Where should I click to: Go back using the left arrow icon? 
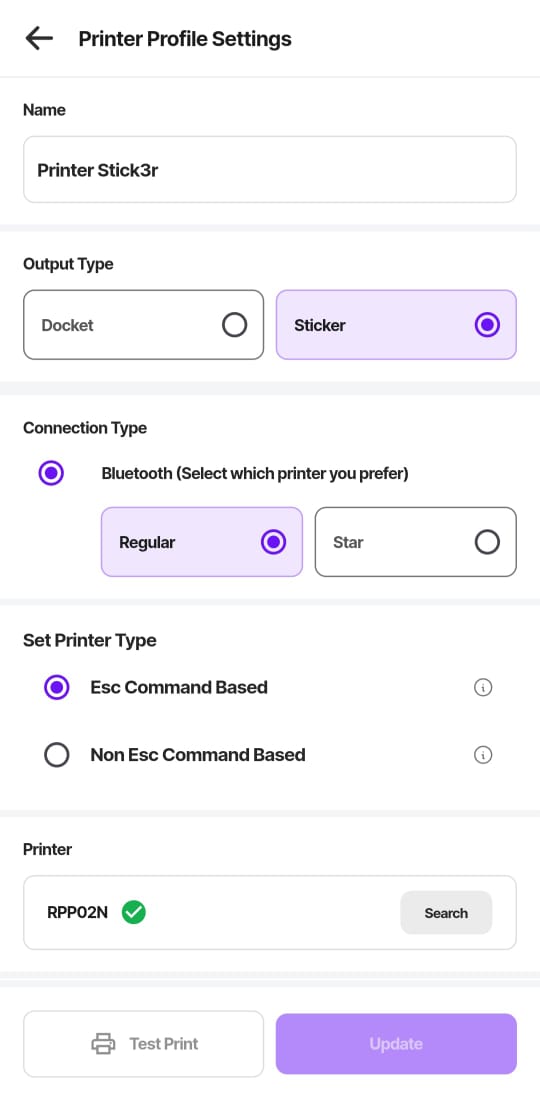(x=39, y=38)
